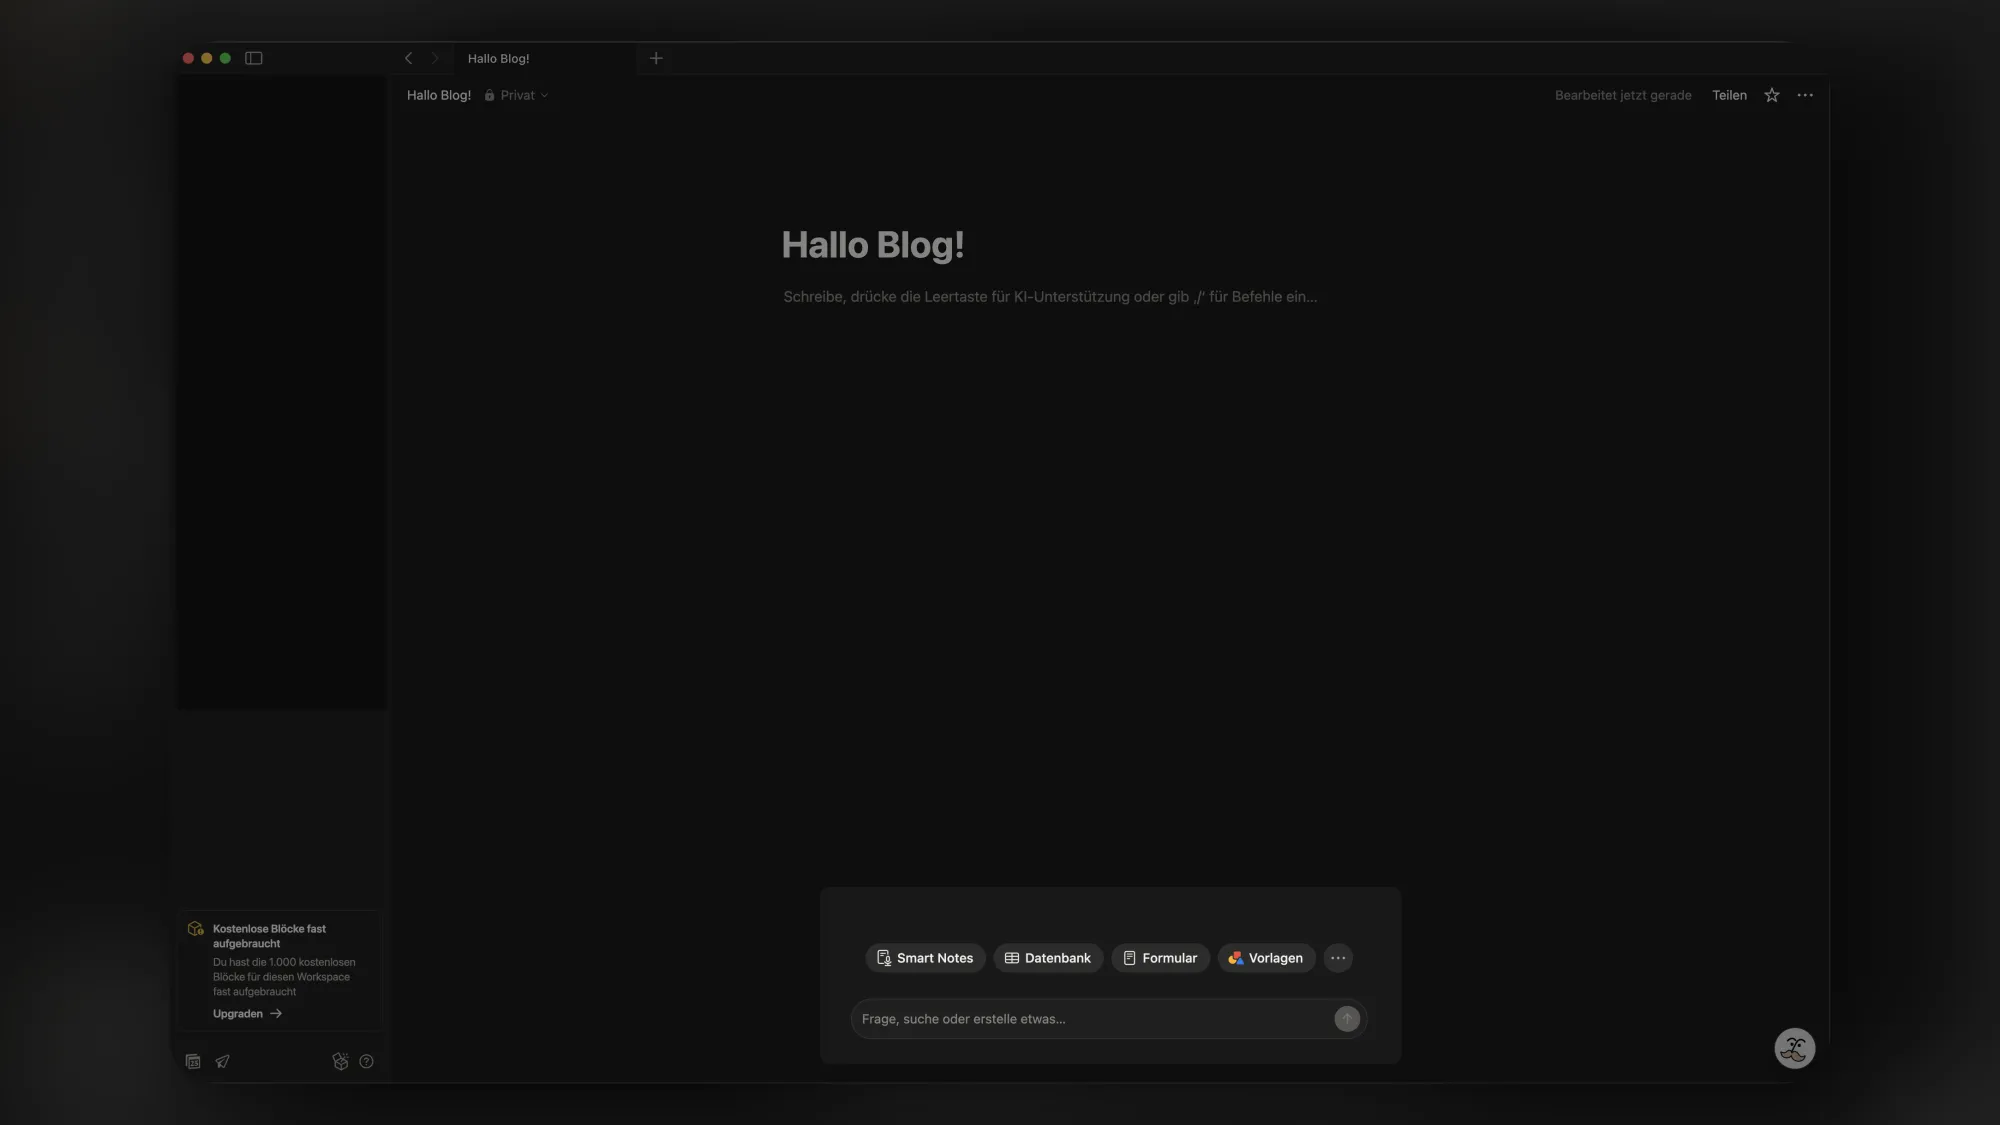This screenshot has width=2000, height=1125.
Task: Toggle the sidebar panel icon
Action: pos(254,58)
